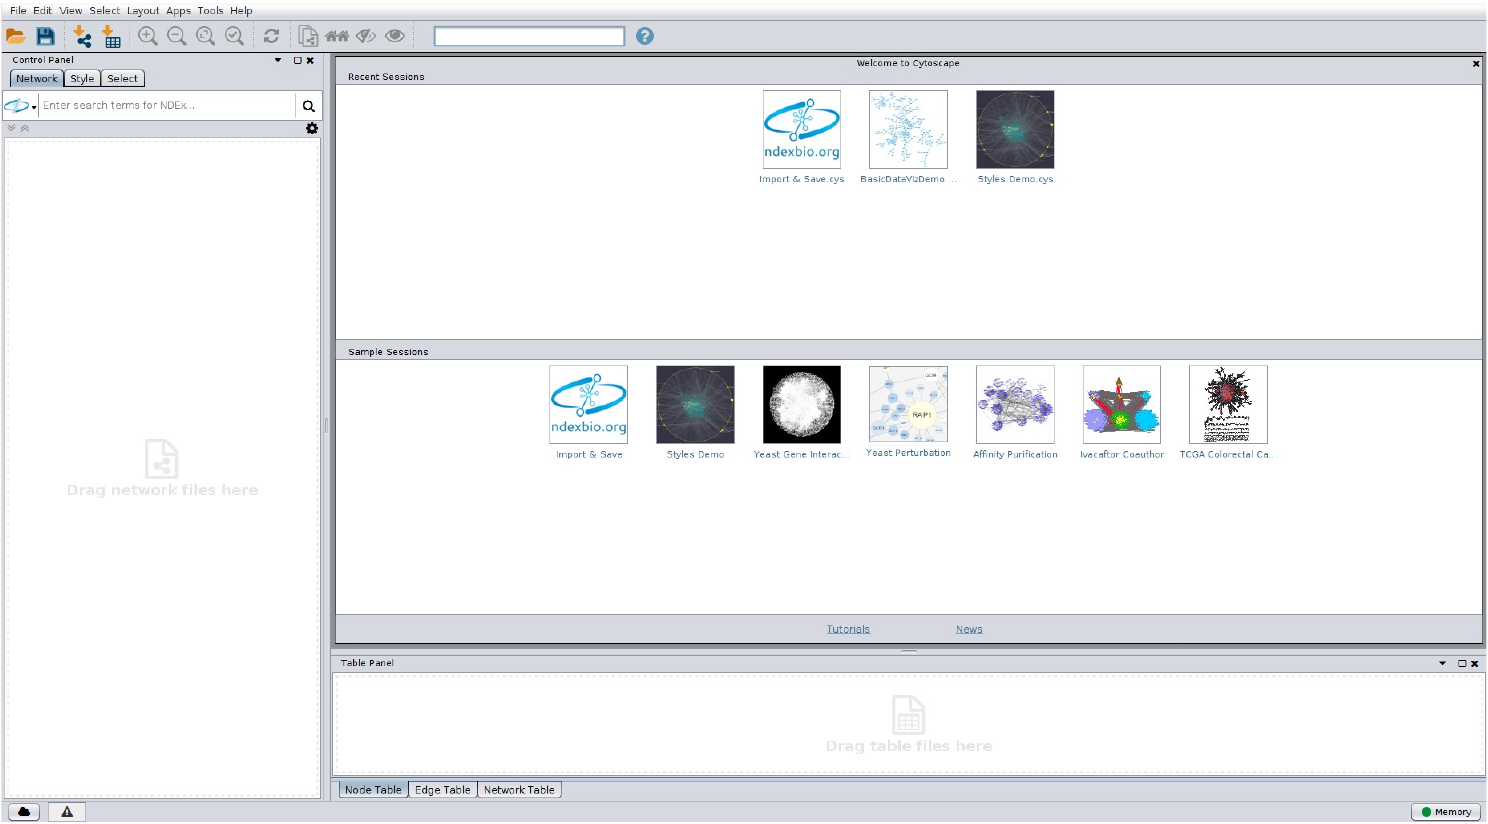Open task history cloud icon button
Screen dimensions: 1488x824
[24, 812]
